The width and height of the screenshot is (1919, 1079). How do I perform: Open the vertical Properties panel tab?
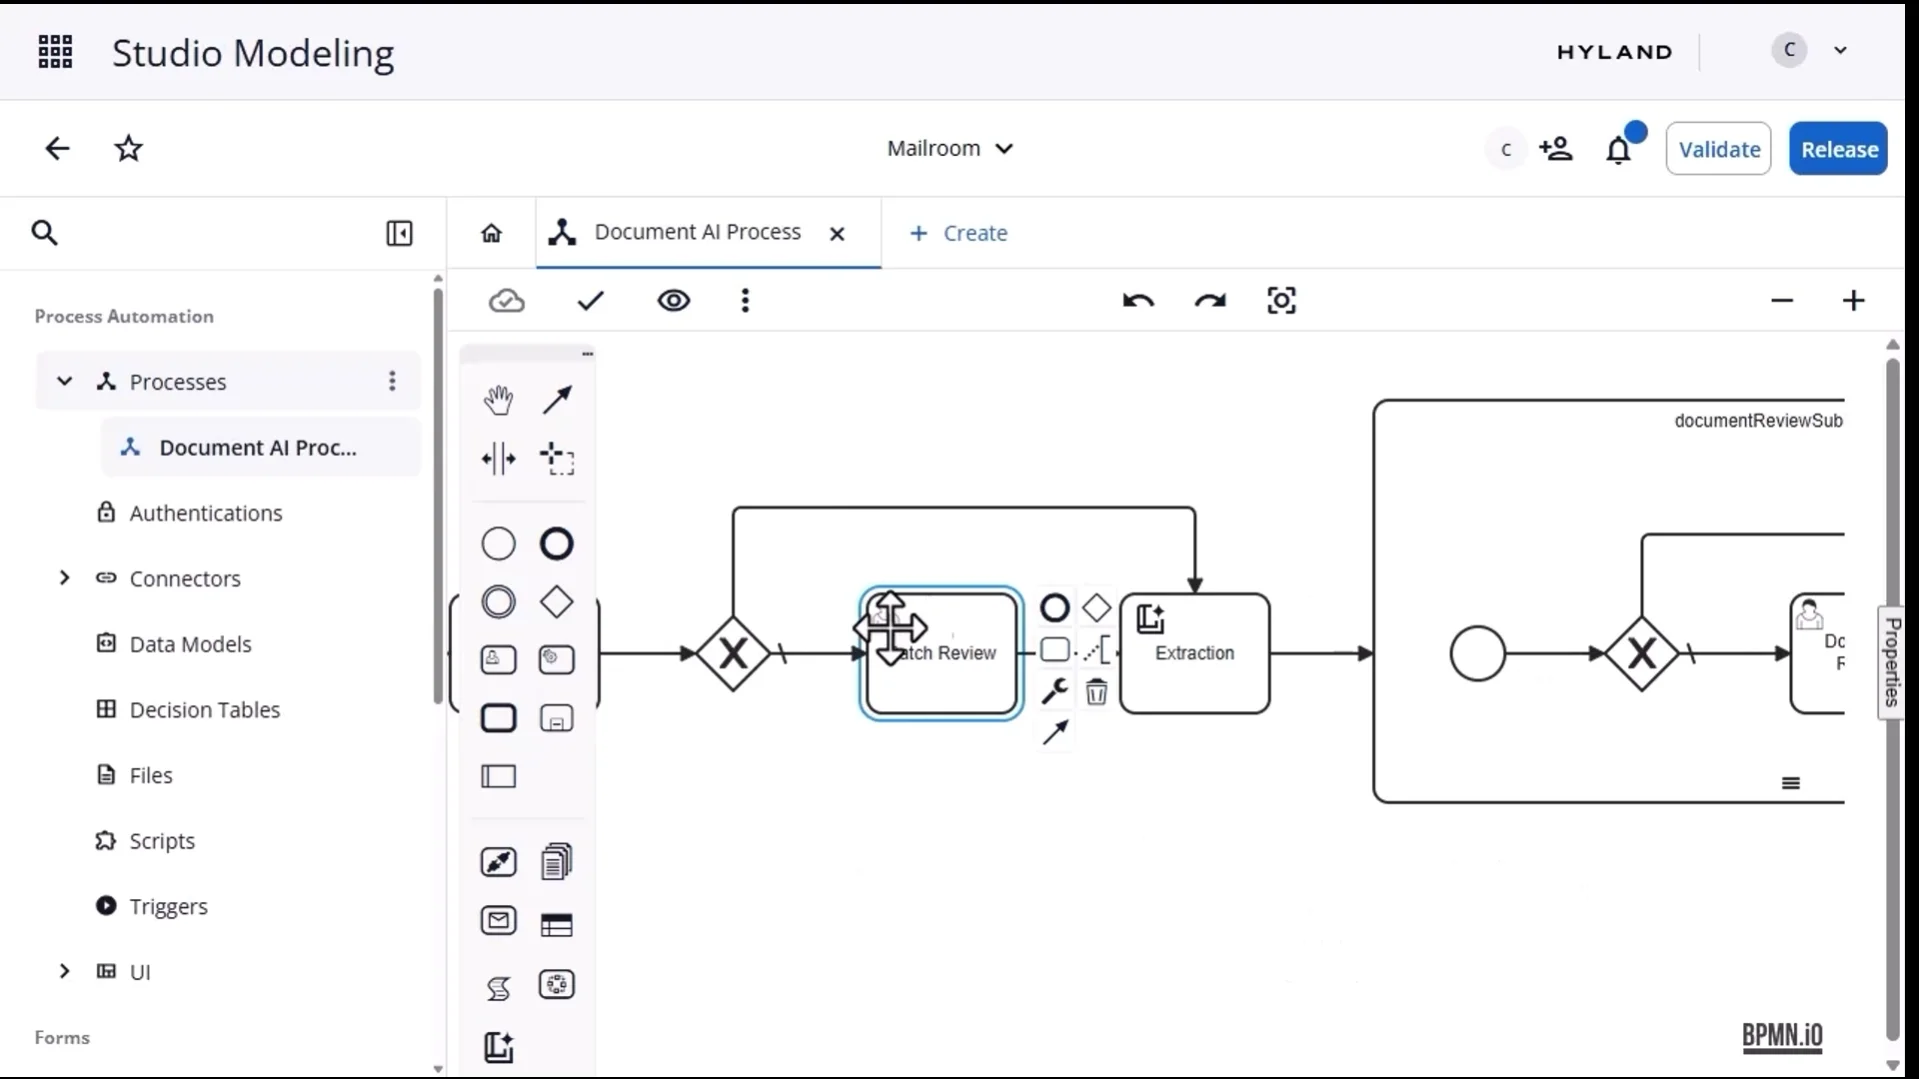(x=1891, y=662)
